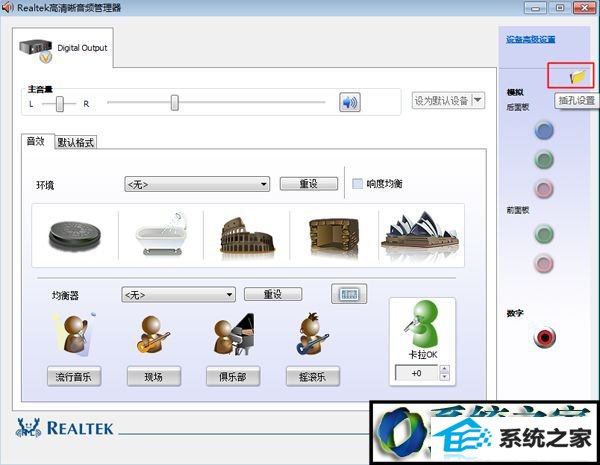Apply the 摇滚乐 preset button

[313, 377]
